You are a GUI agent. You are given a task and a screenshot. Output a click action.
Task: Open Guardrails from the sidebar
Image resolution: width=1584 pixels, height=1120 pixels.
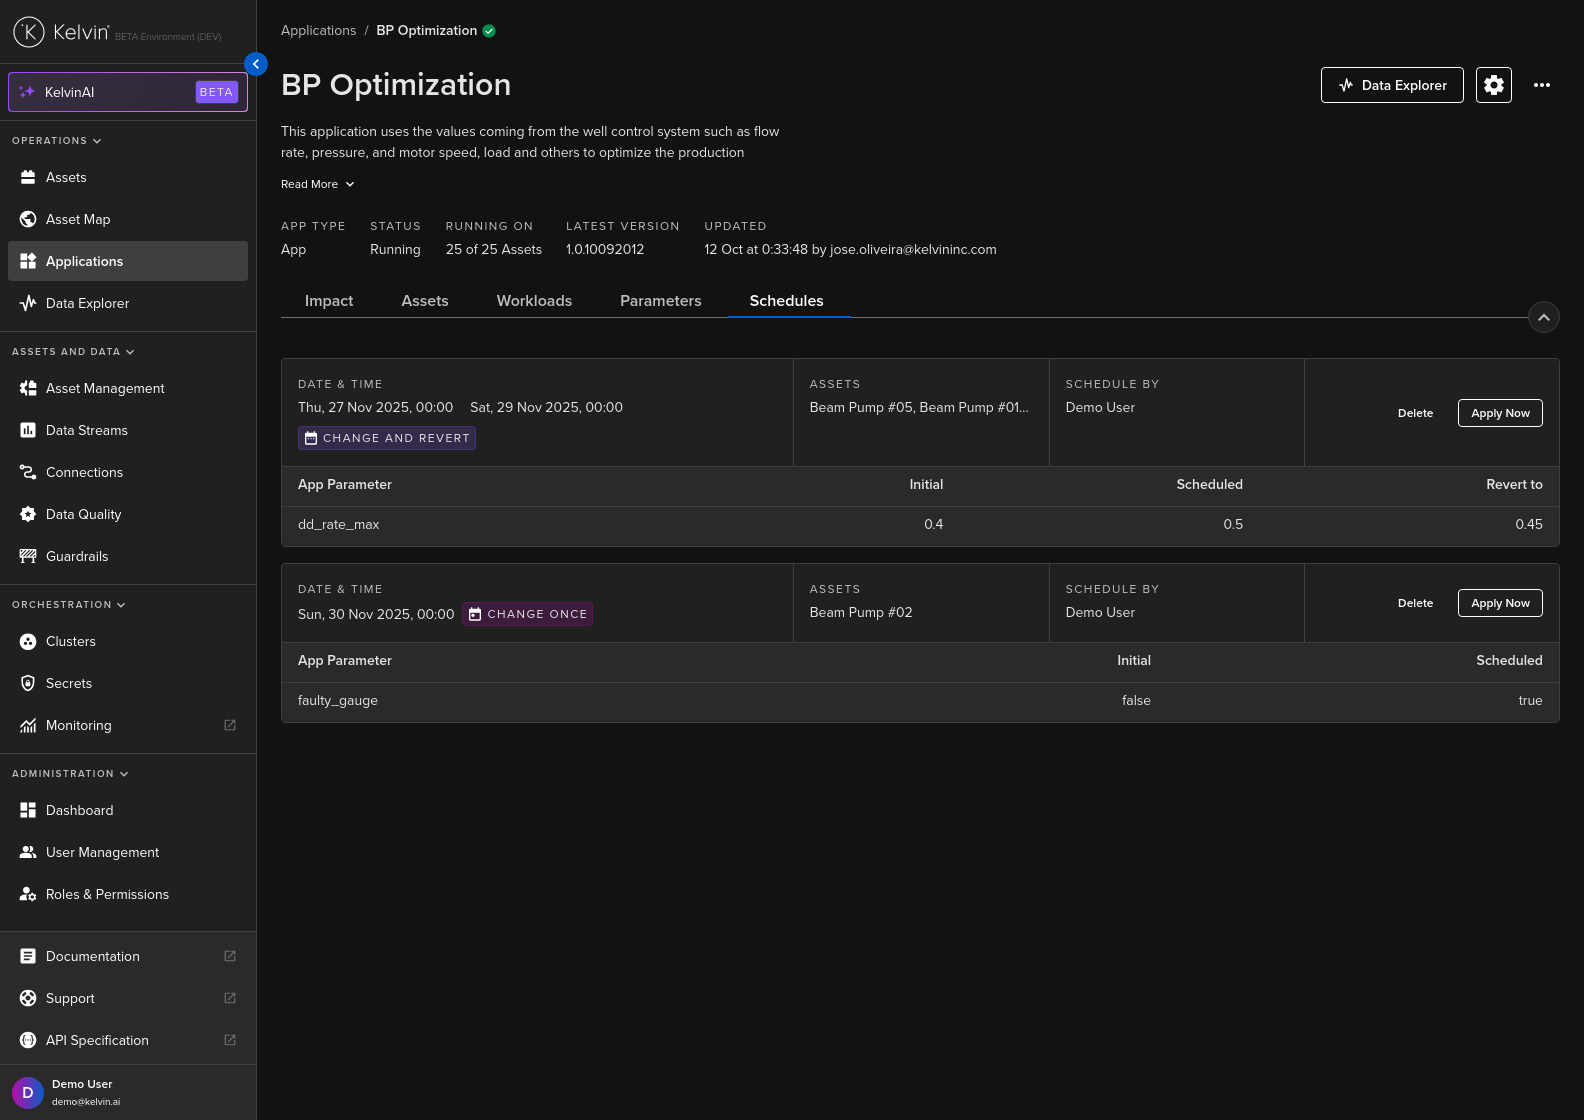[77, 556]
